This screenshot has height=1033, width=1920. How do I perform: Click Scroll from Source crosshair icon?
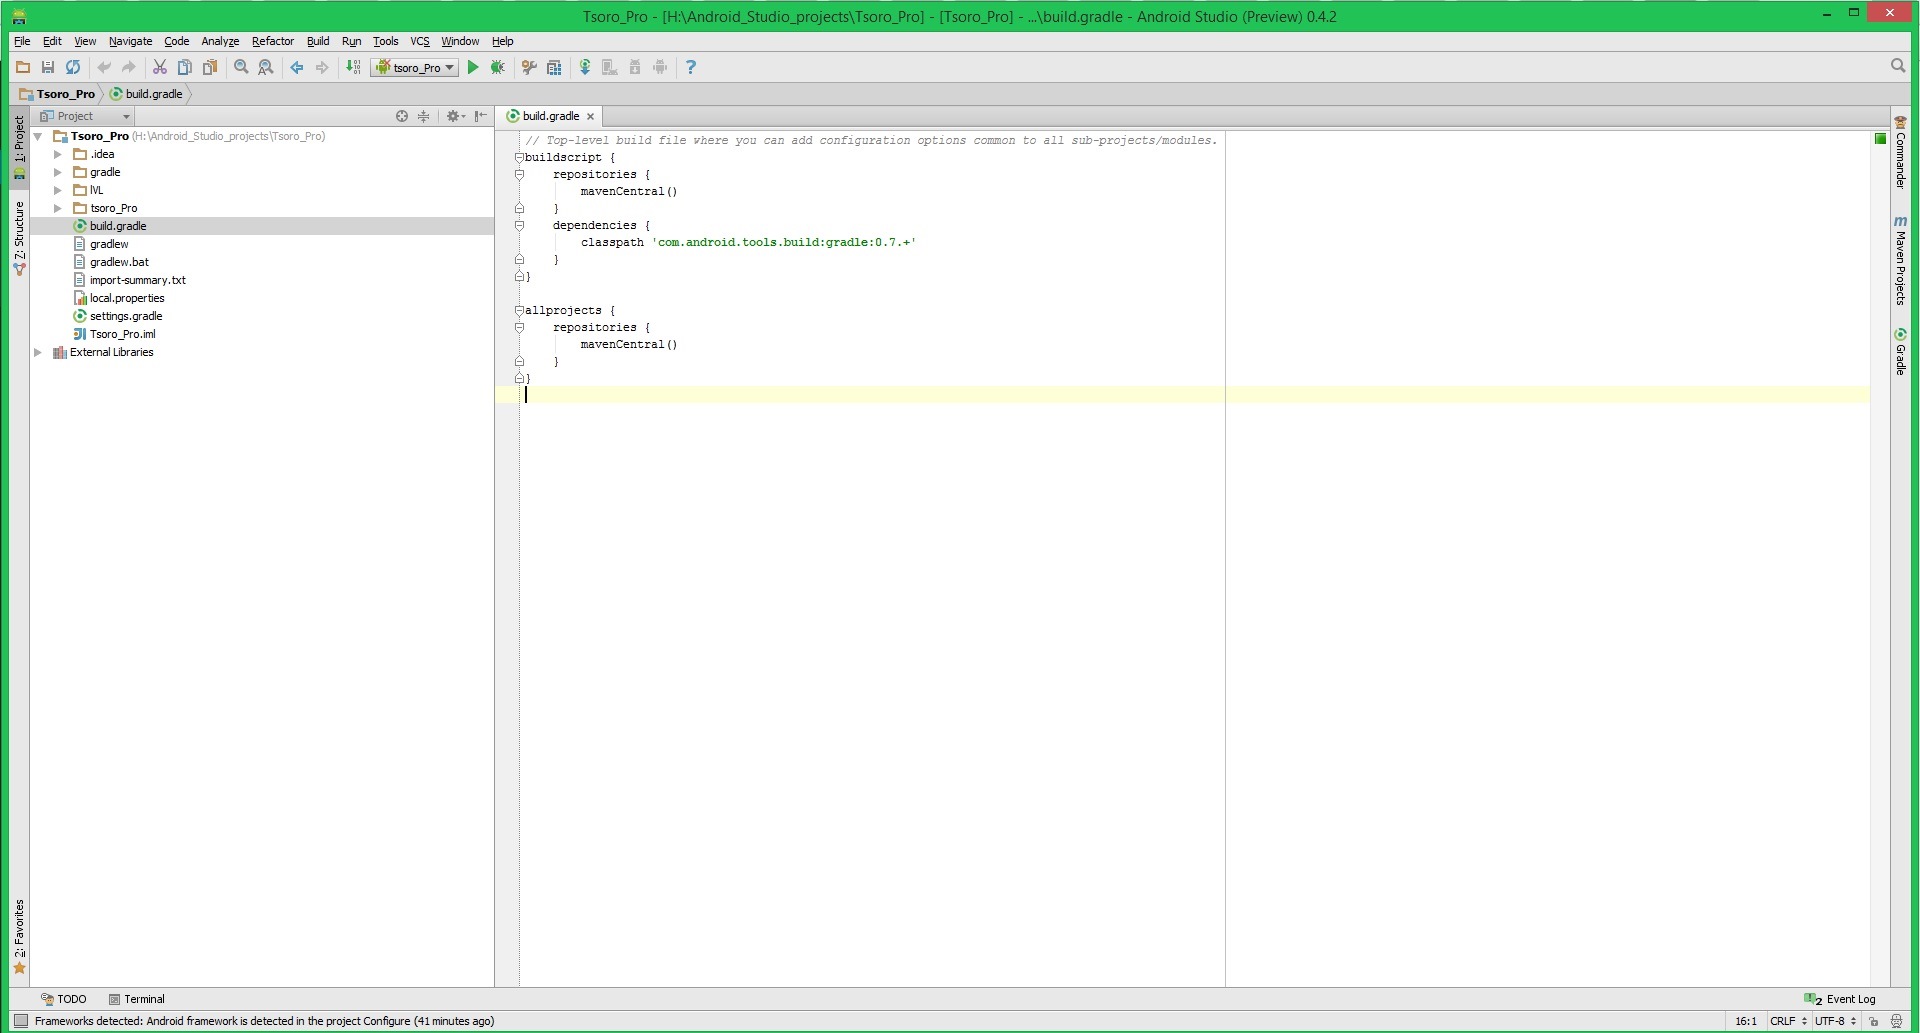coord(402,116)
